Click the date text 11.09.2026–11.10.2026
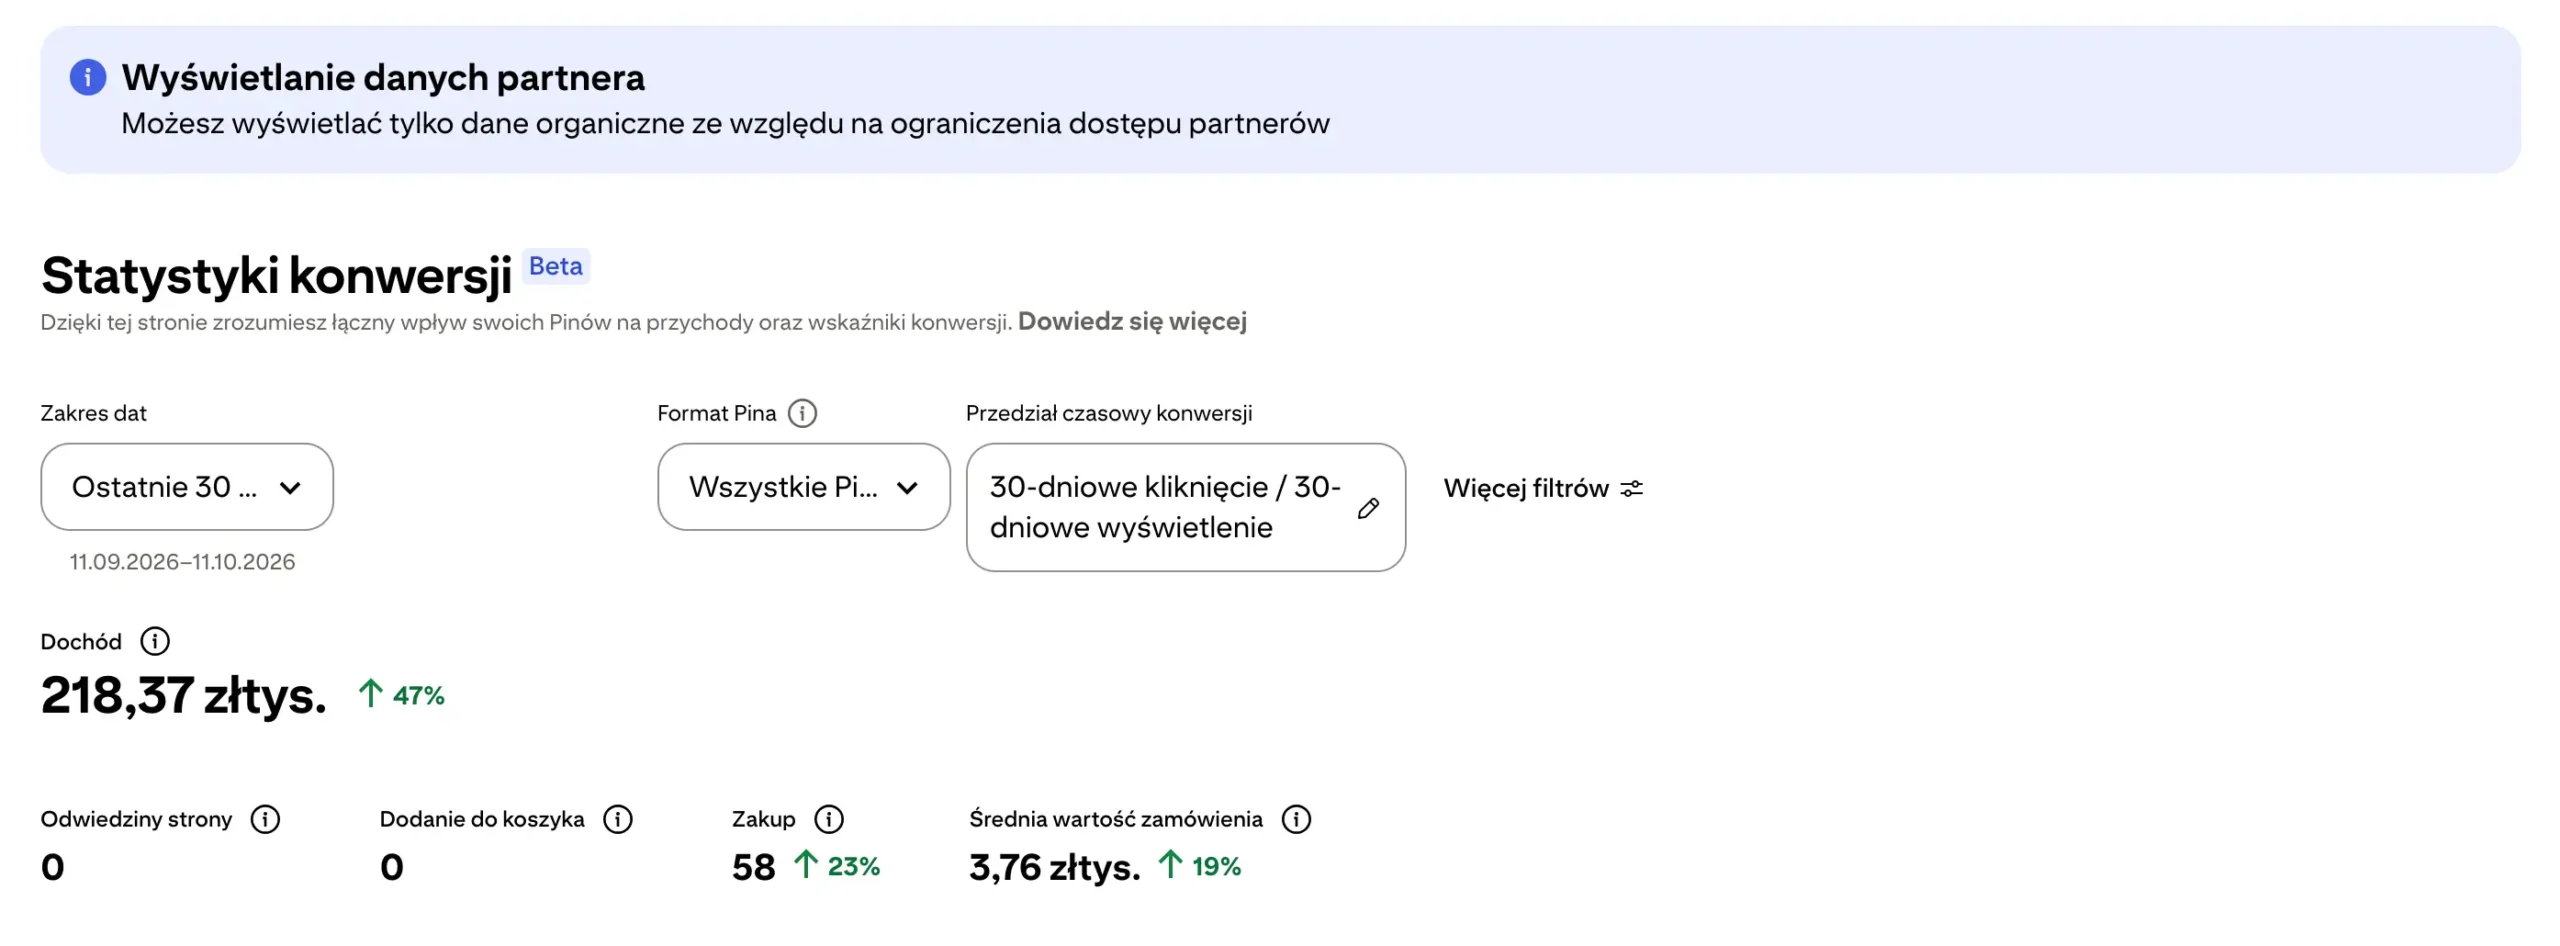Screen dimensions: 2560x946 [182, 562]
